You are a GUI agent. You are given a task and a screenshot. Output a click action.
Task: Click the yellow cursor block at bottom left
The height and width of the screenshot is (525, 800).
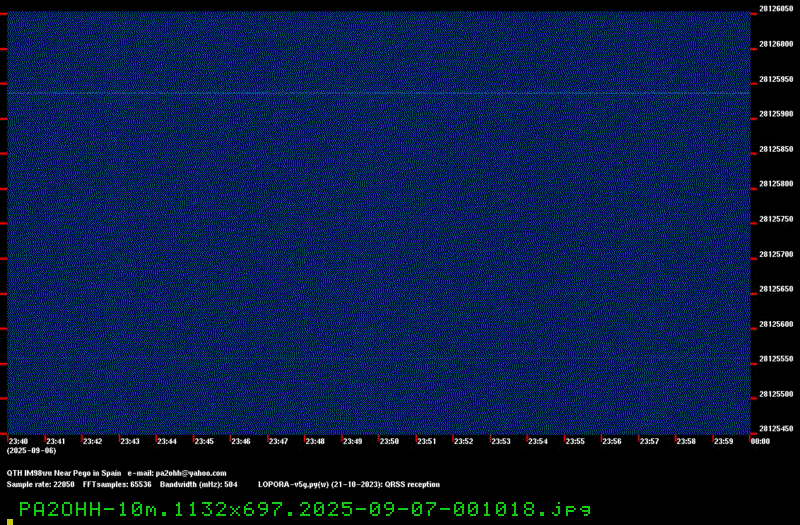10,522
